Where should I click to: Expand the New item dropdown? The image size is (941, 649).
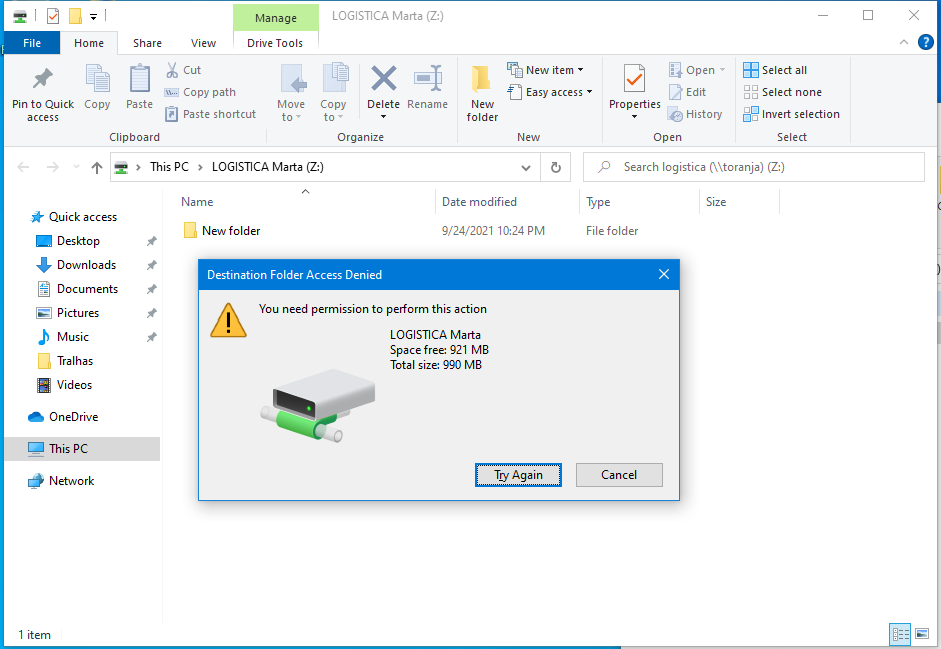click(x=546, y=70)
